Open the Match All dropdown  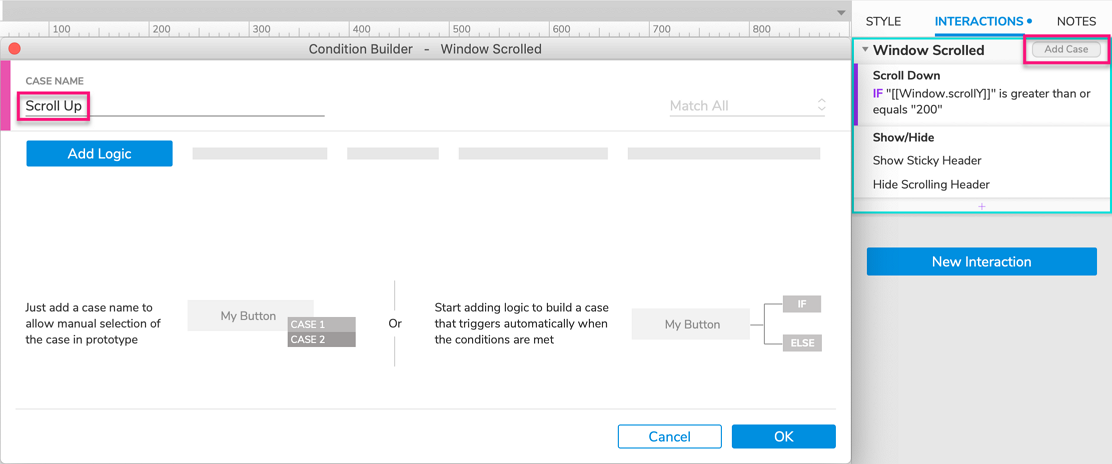[748, 106]
